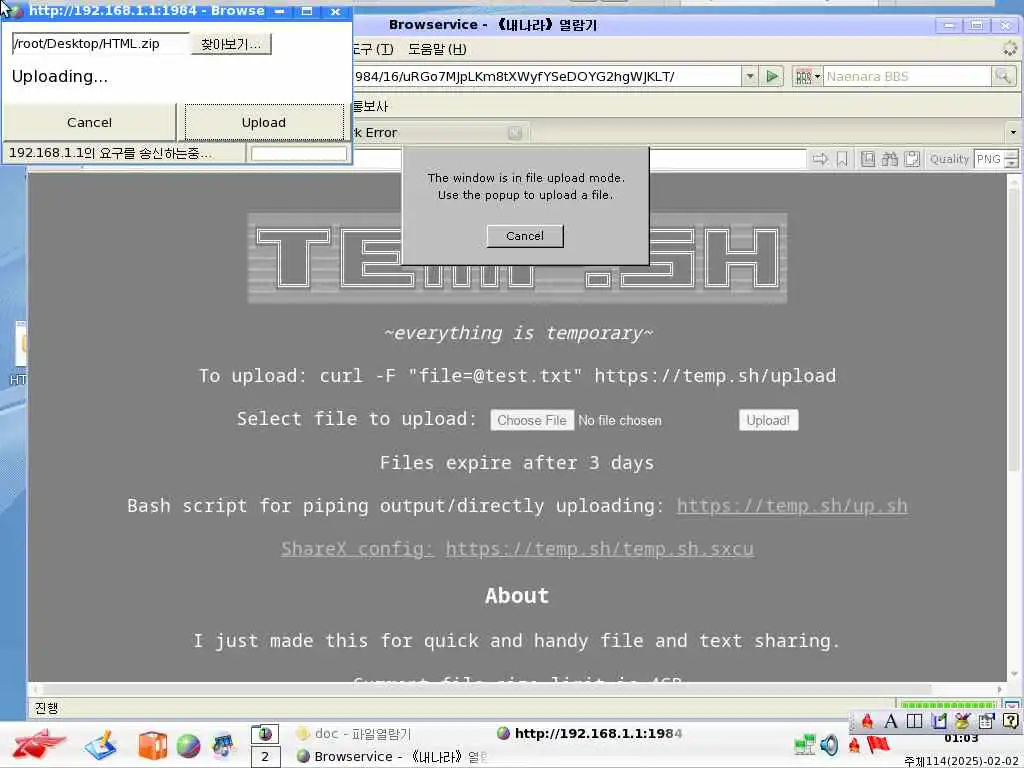Open the 도움말 (H) menu
Image resolution: width=1024 pixels, height=768 pixels.
(x=437, y=49)
